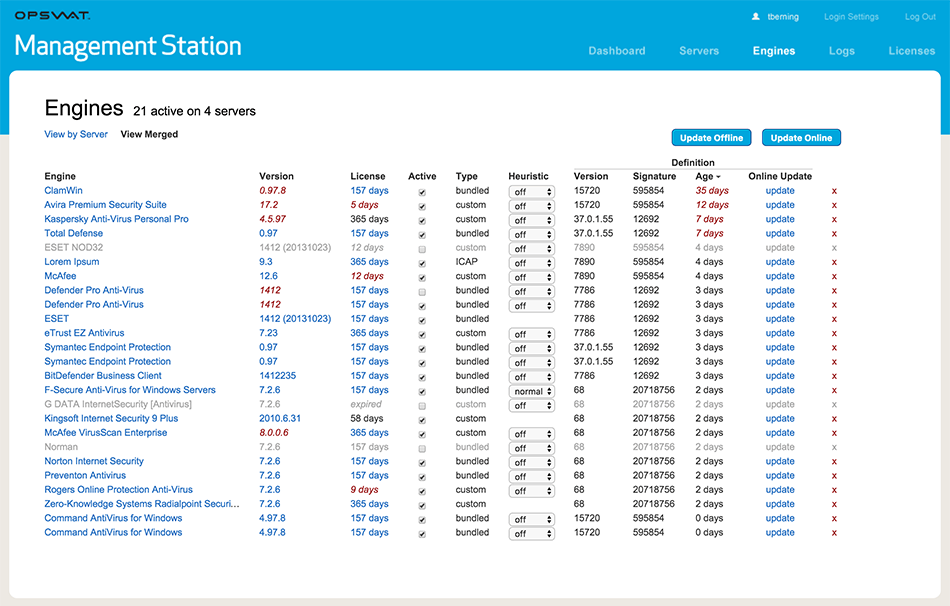Click update link for Lorem Ipsum
The width and height of the screenshot is (950, 606).
(780, 262)
